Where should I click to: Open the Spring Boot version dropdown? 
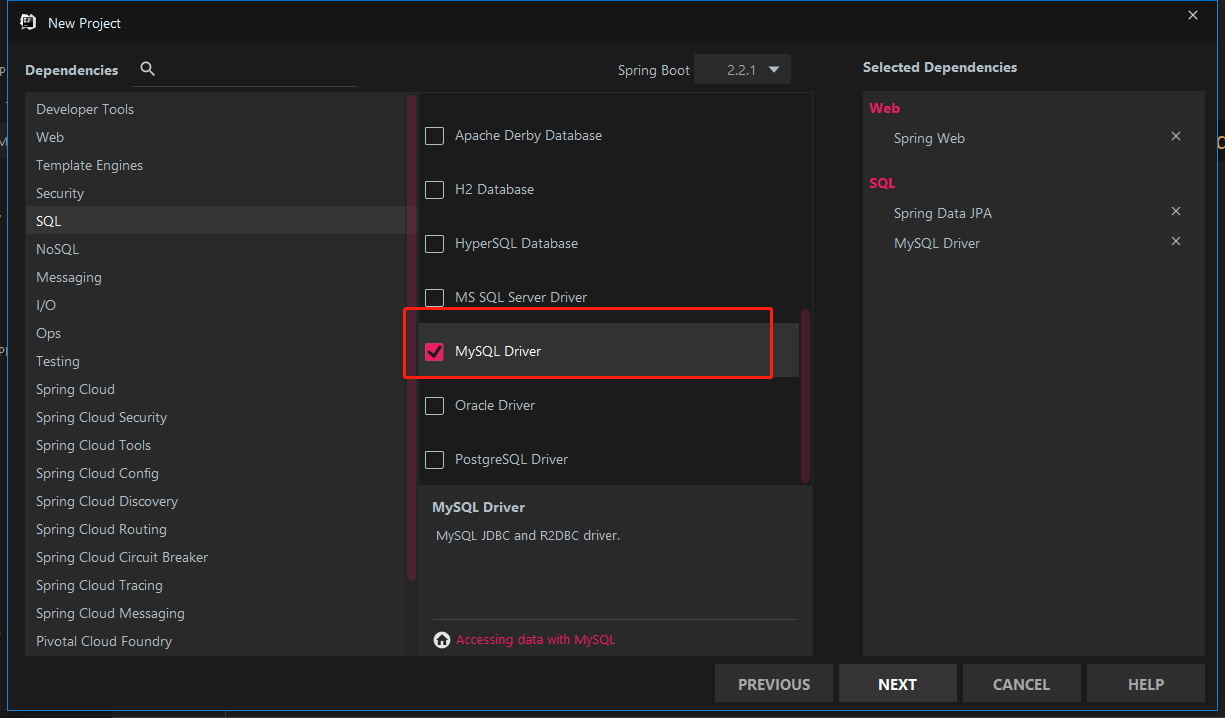point(743,70)
